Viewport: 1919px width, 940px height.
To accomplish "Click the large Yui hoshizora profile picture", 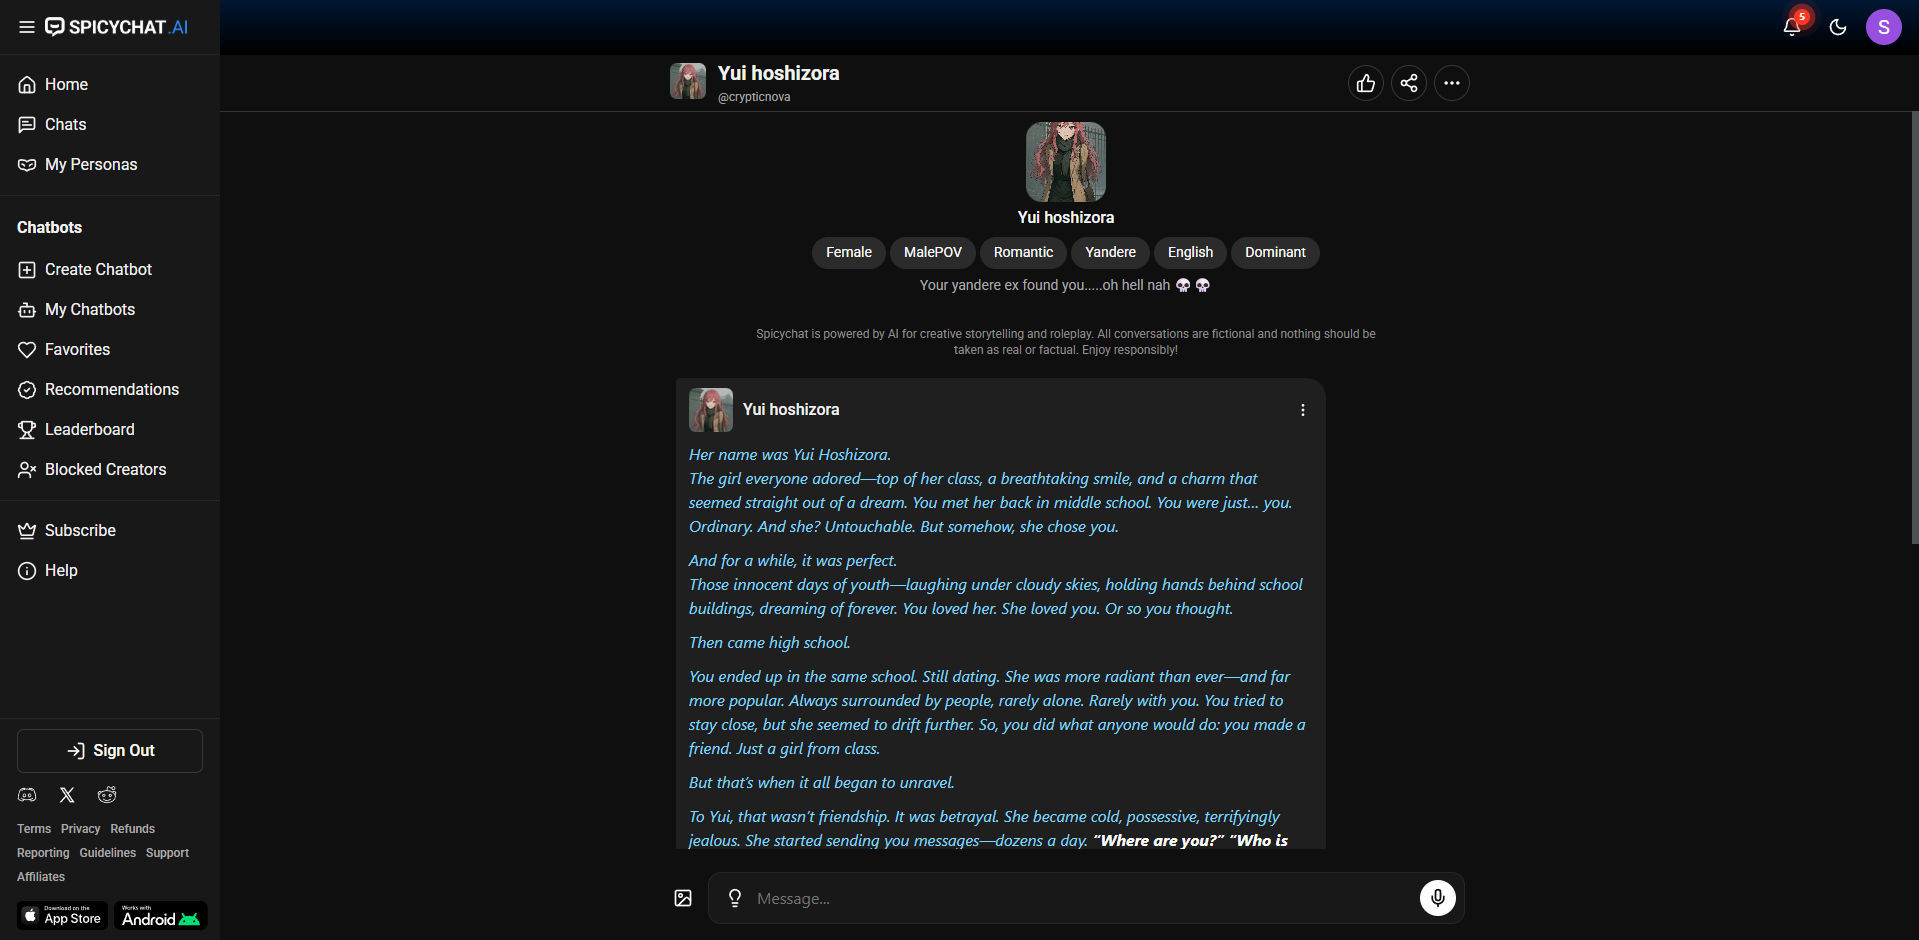I will [1066, 162].
